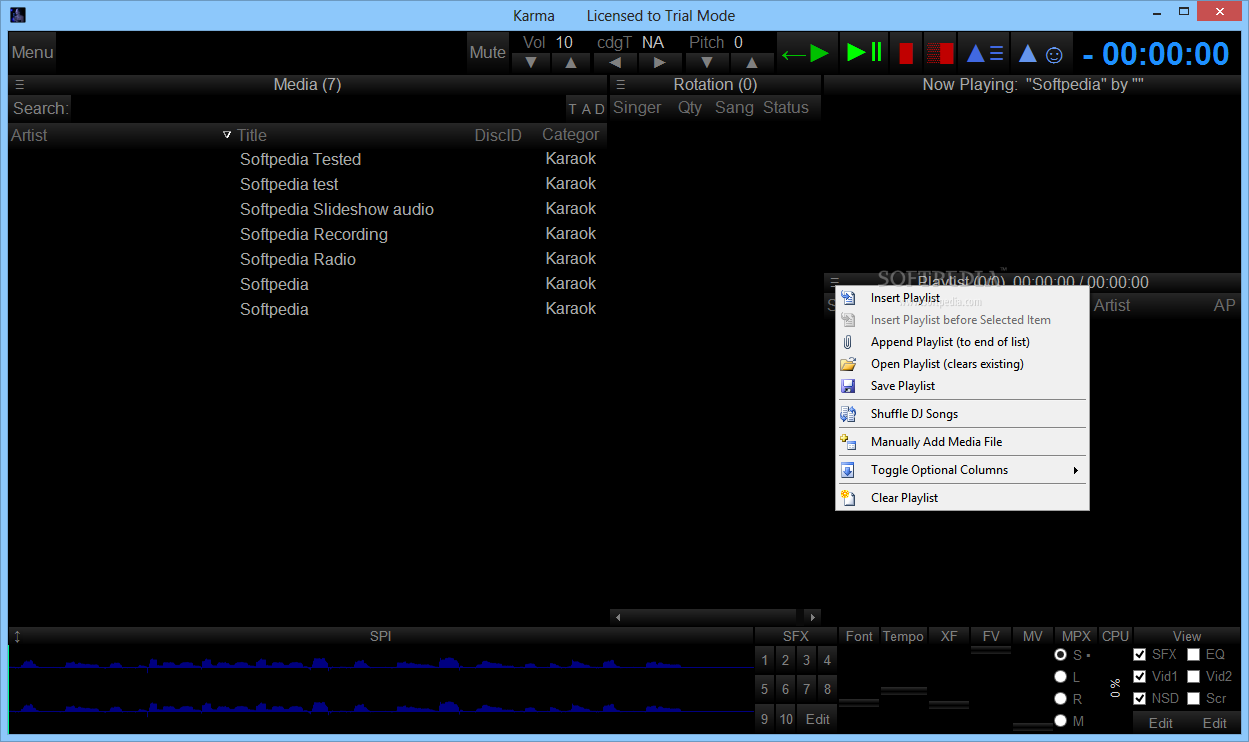Choose Insert Playlist from context menu

962,298
